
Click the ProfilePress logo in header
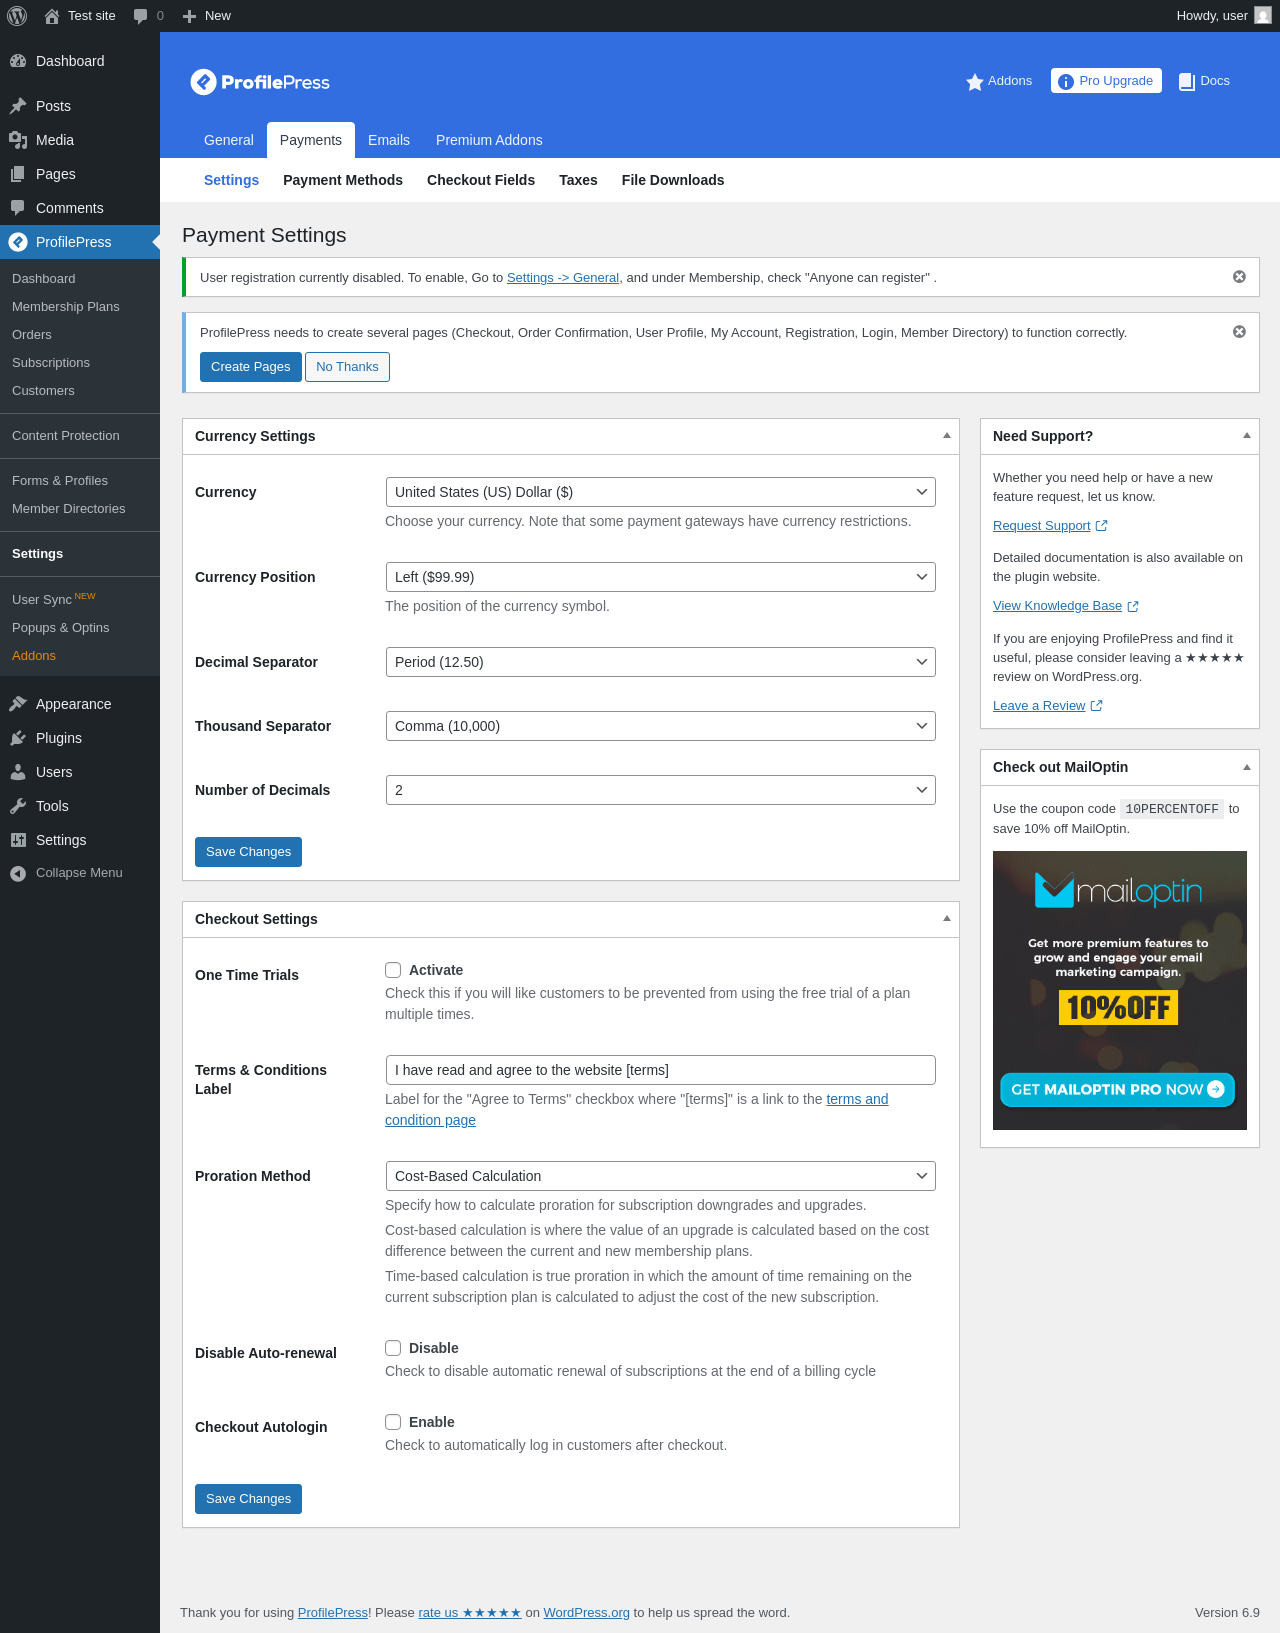coord(260,82)
